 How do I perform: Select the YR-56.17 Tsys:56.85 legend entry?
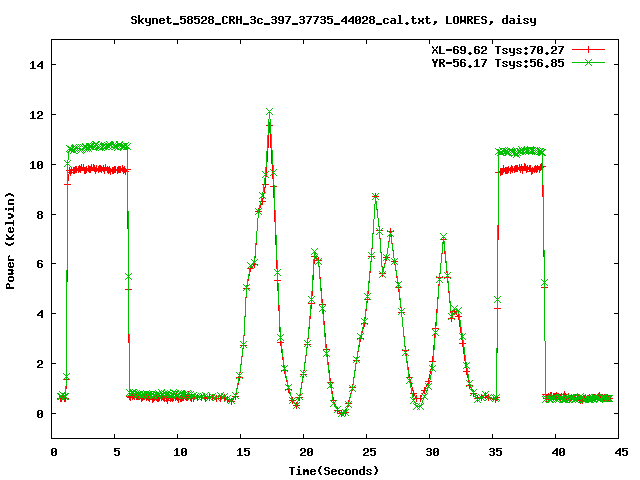(x=498, y=63)
